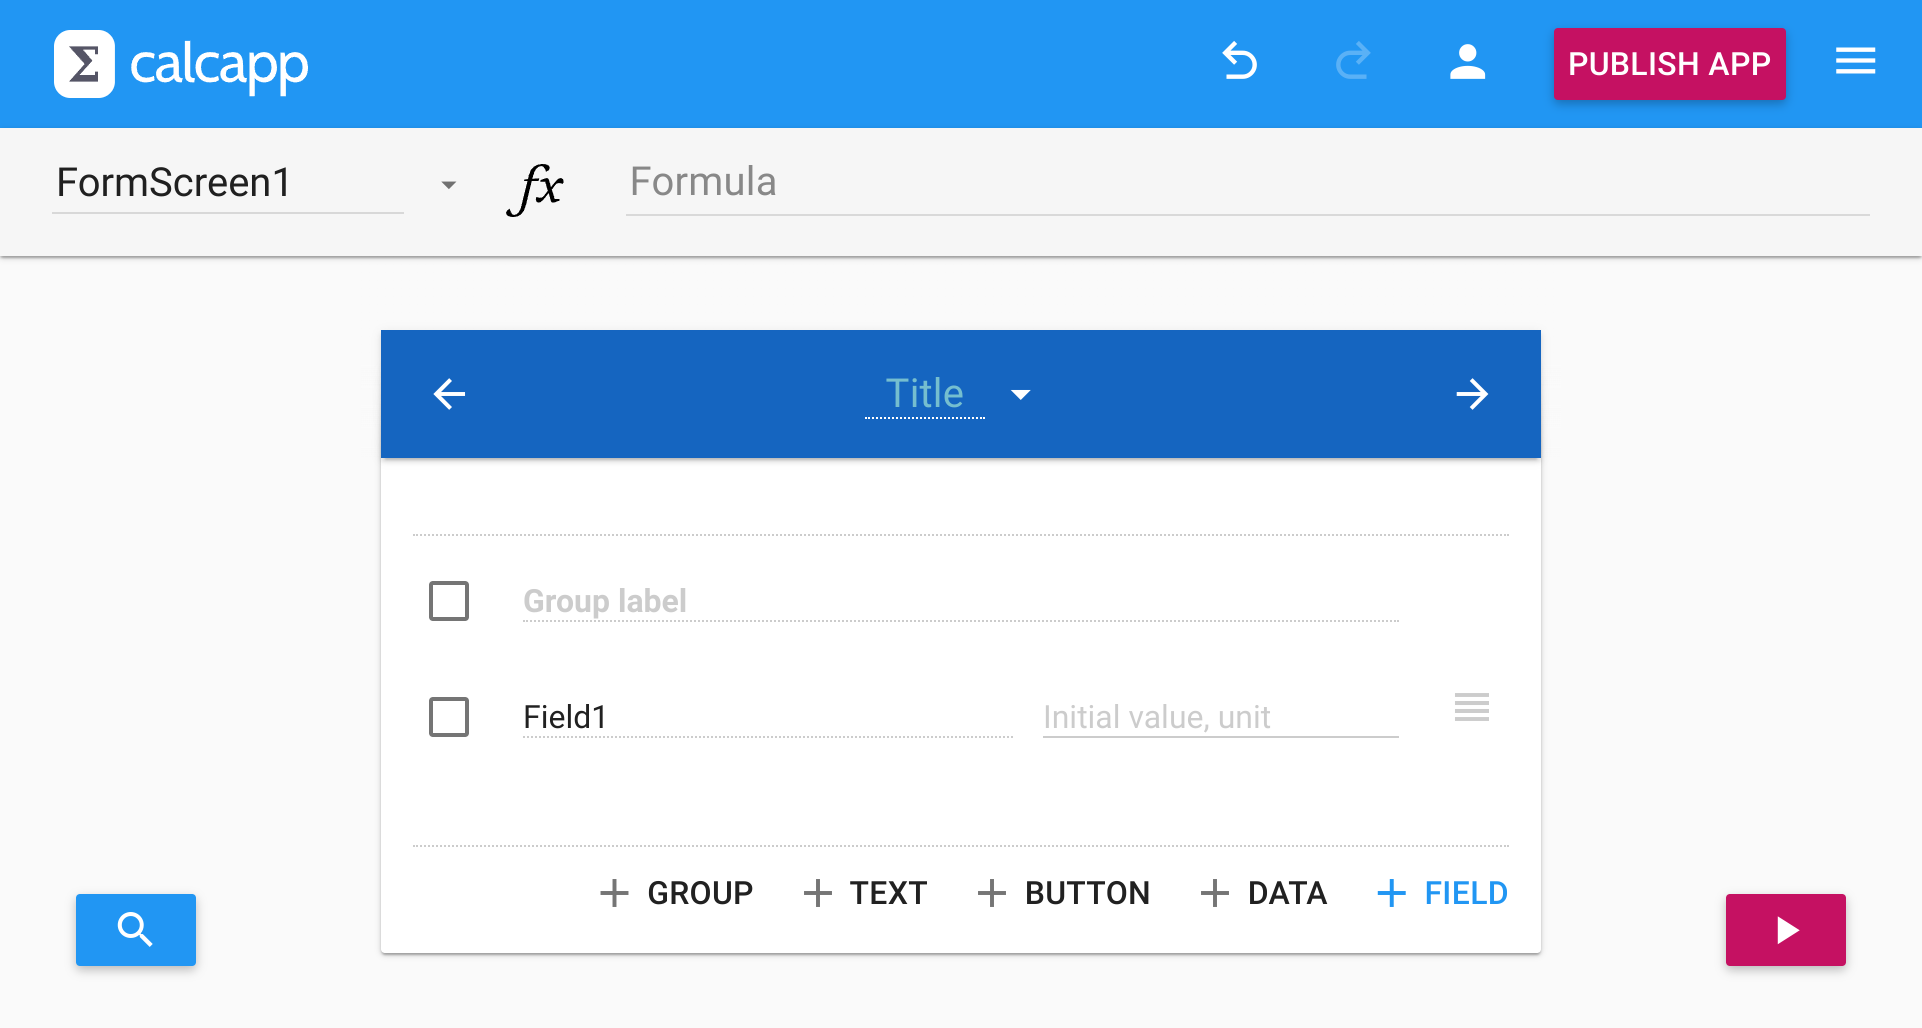Open the hamburger menu

pos(1856,62)
